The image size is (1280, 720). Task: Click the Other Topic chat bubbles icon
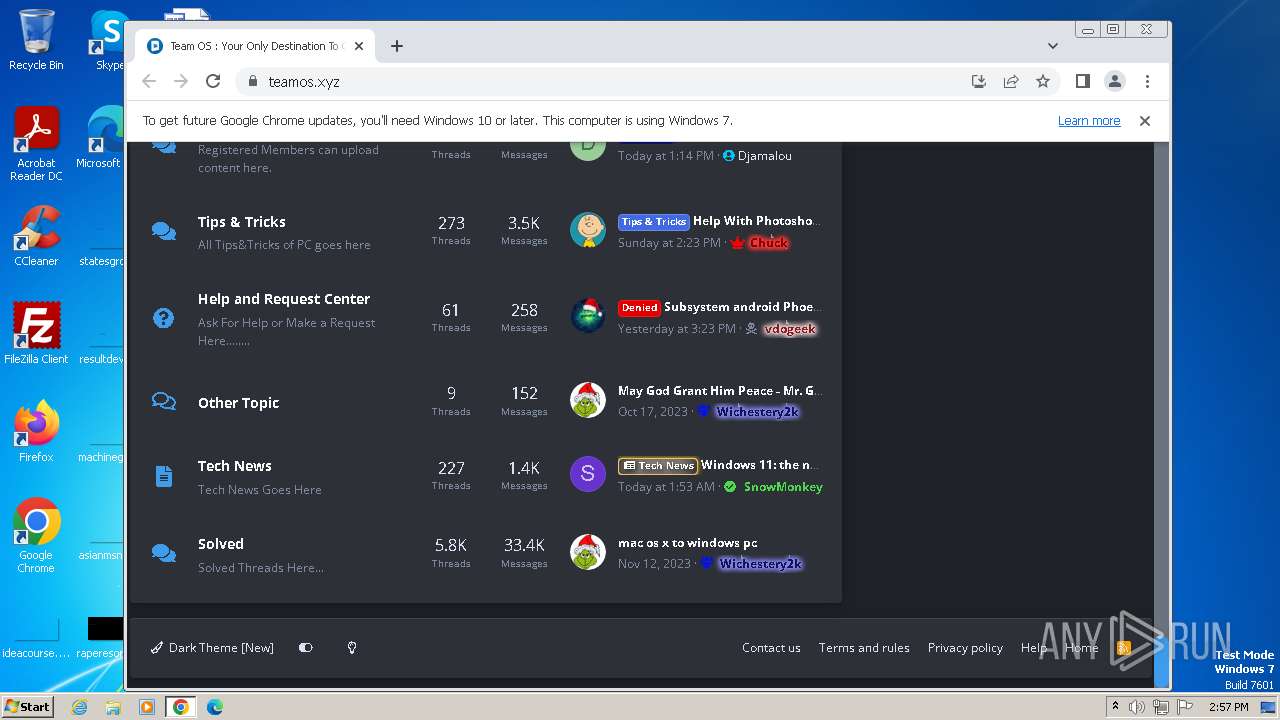click(163, 401)
